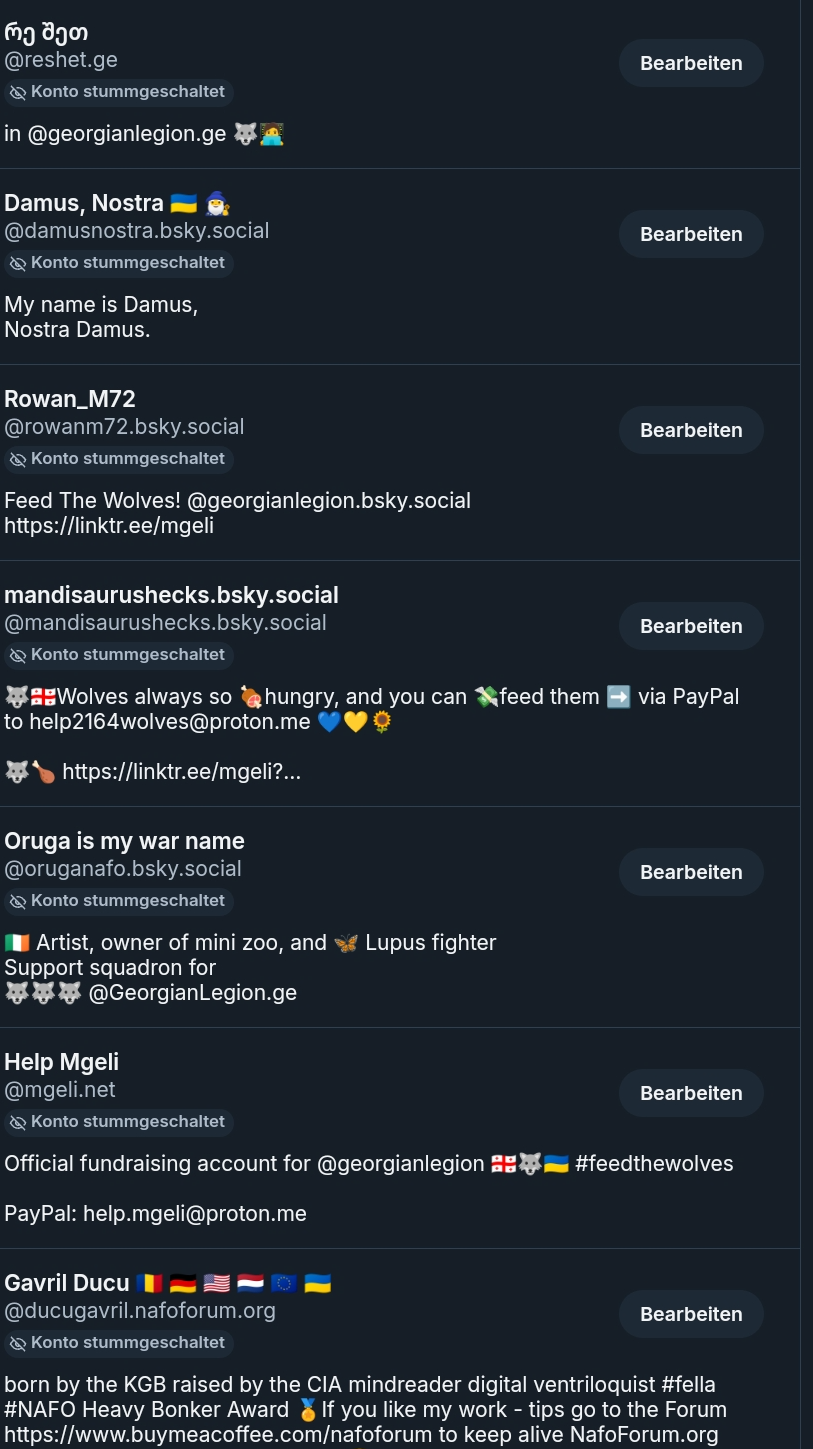Viewport: 813px width, 1449px height.
Task: Edit the Help Mgeli entry
Action: 691,1093
